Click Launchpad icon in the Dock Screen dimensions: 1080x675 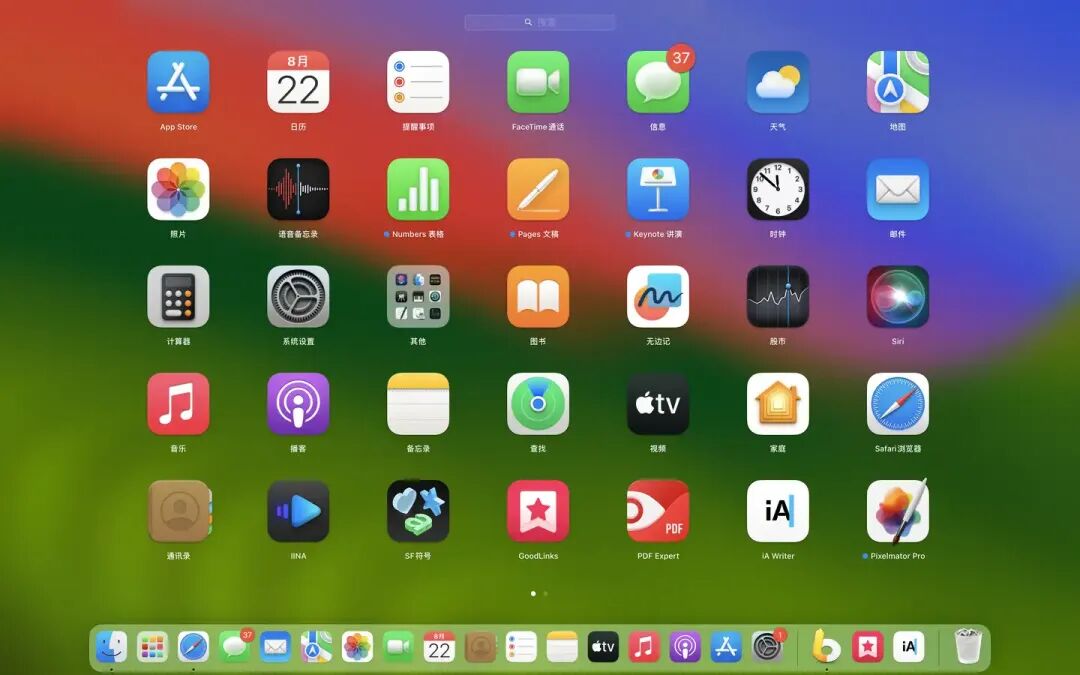click(152, 647)
